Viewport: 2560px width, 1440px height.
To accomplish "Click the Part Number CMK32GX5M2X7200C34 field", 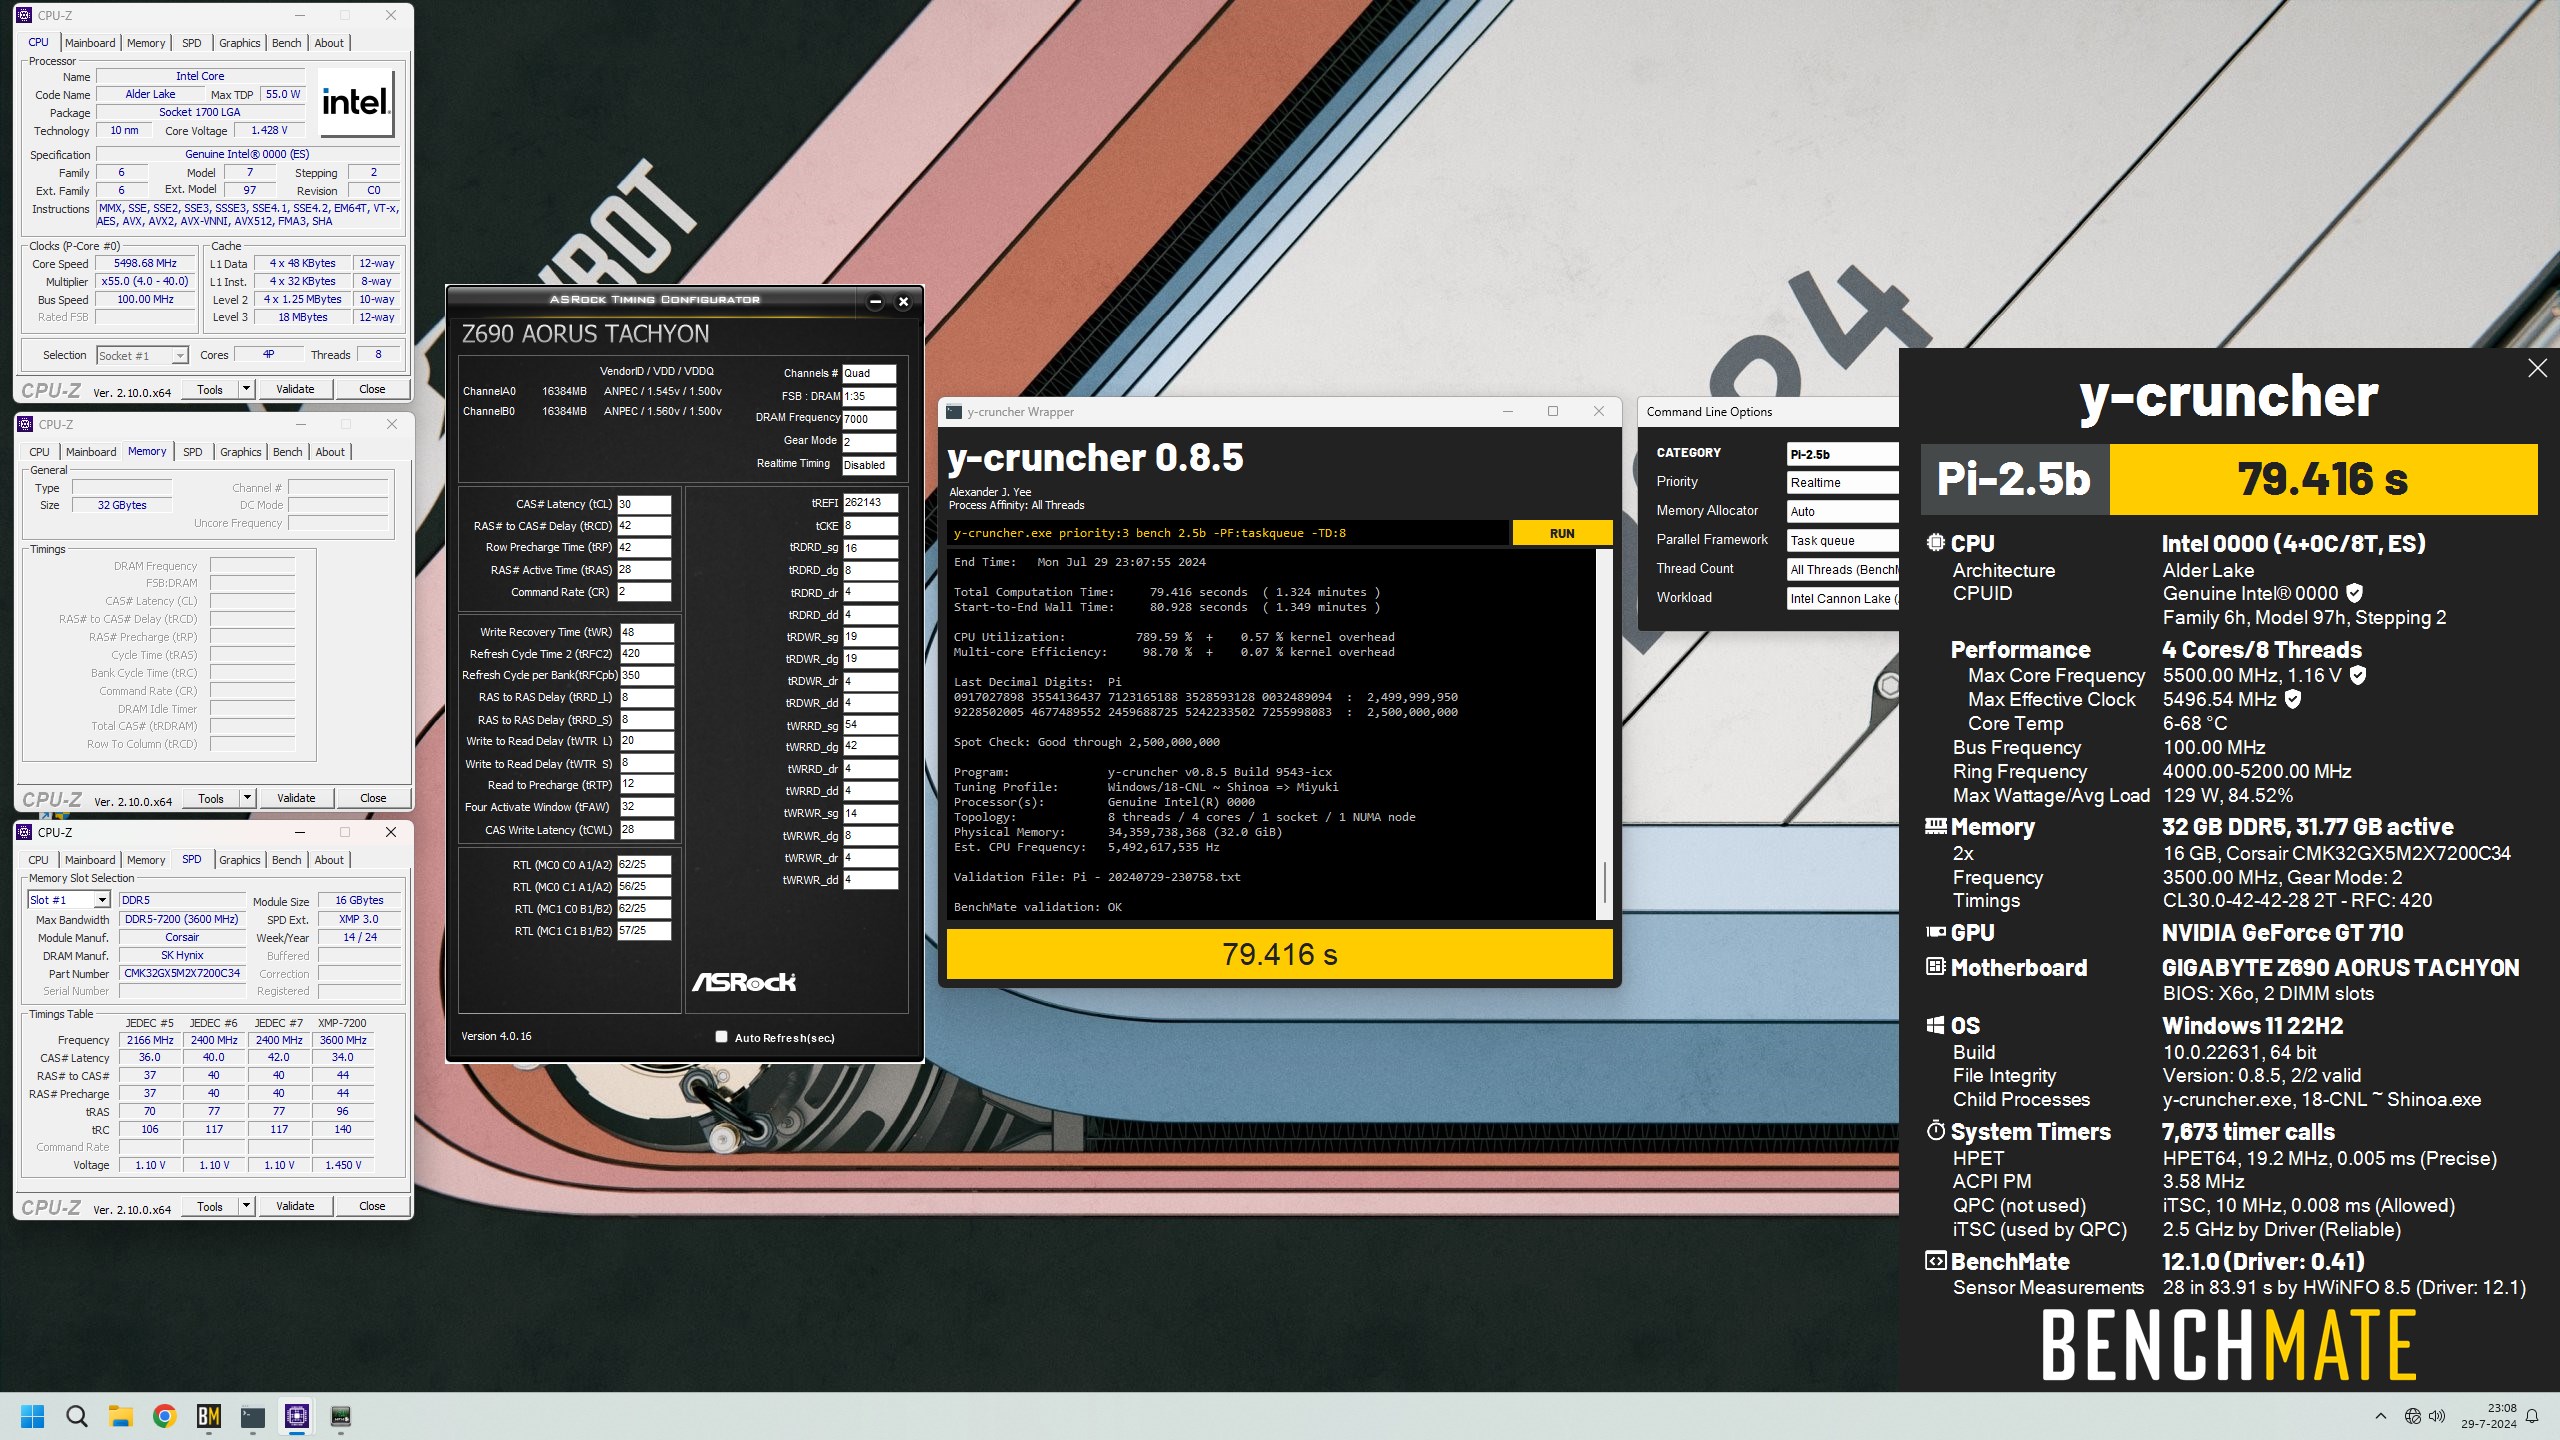I will (182, 973).
